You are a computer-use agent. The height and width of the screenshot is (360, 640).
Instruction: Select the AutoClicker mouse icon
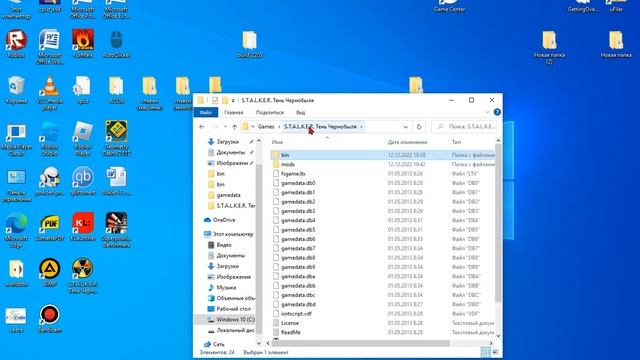point(116,43)
